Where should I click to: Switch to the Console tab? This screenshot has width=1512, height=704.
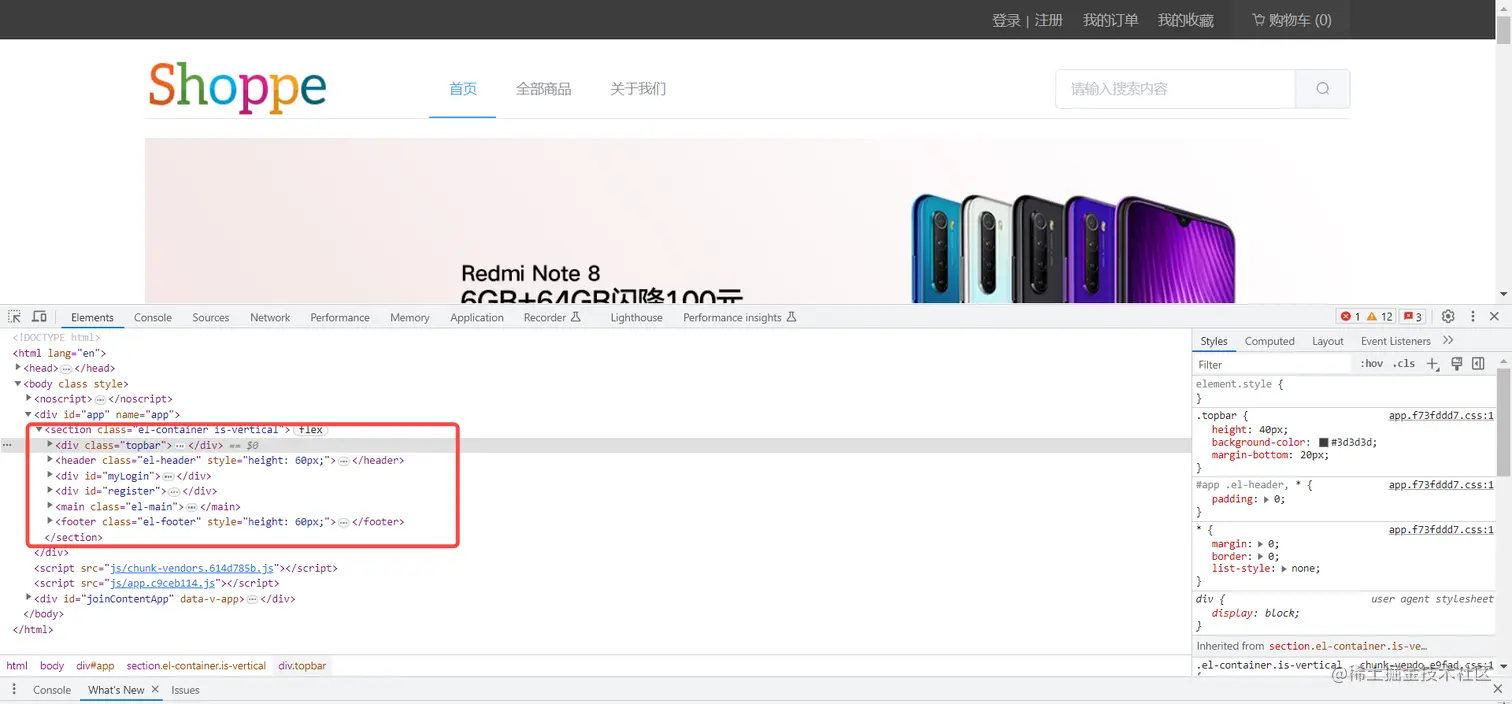pos(153,317)
